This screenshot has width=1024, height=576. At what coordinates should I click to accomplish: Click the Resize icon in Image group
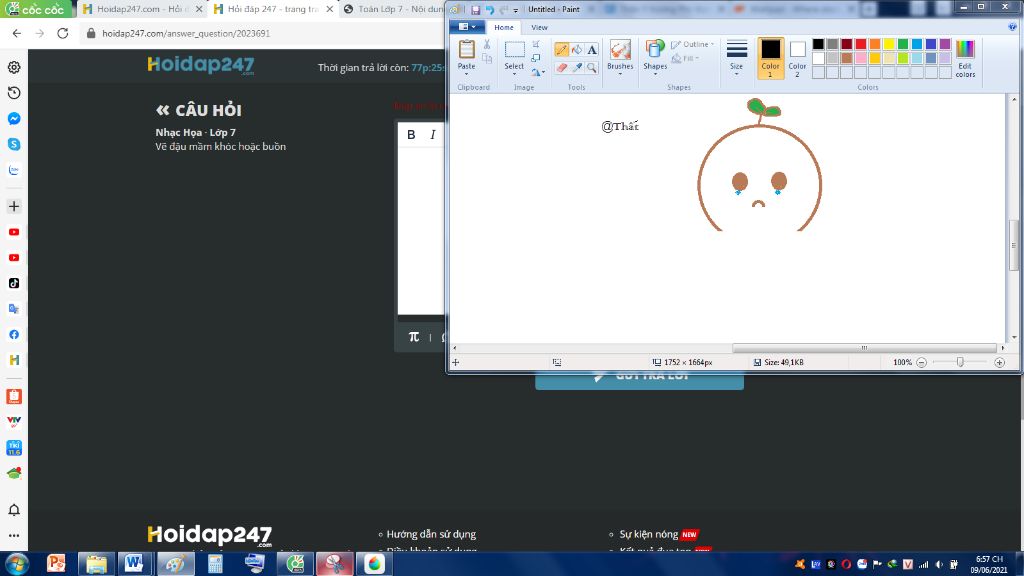point(536,59)
